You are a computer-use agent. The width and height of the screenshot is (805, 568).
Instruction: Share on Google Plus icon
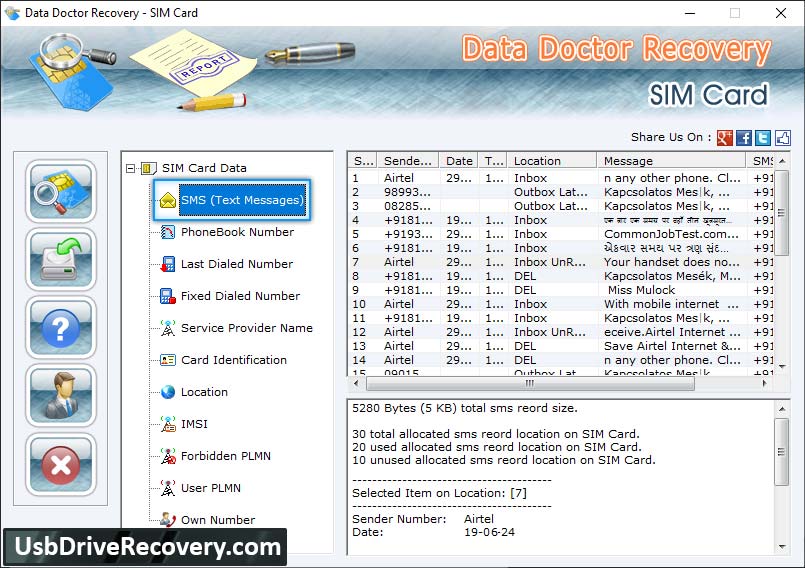pyautogui.click(x=724, y=138)
